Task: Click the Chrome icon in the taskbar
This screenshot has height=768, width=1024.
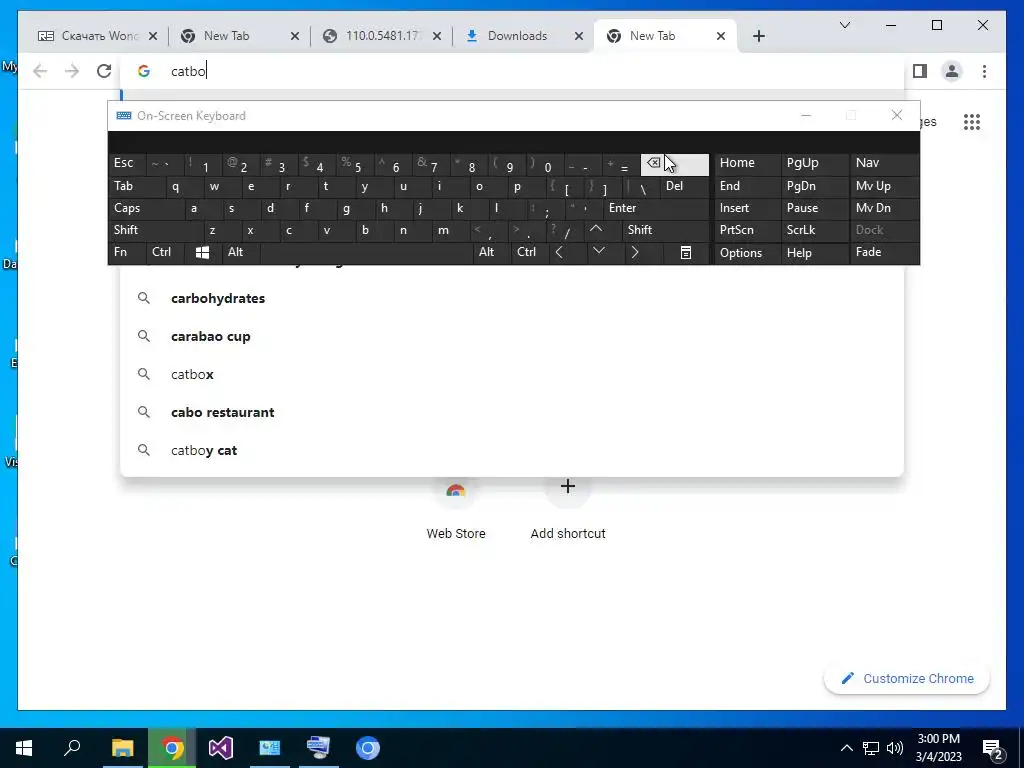Action: (x=172, y=748)
